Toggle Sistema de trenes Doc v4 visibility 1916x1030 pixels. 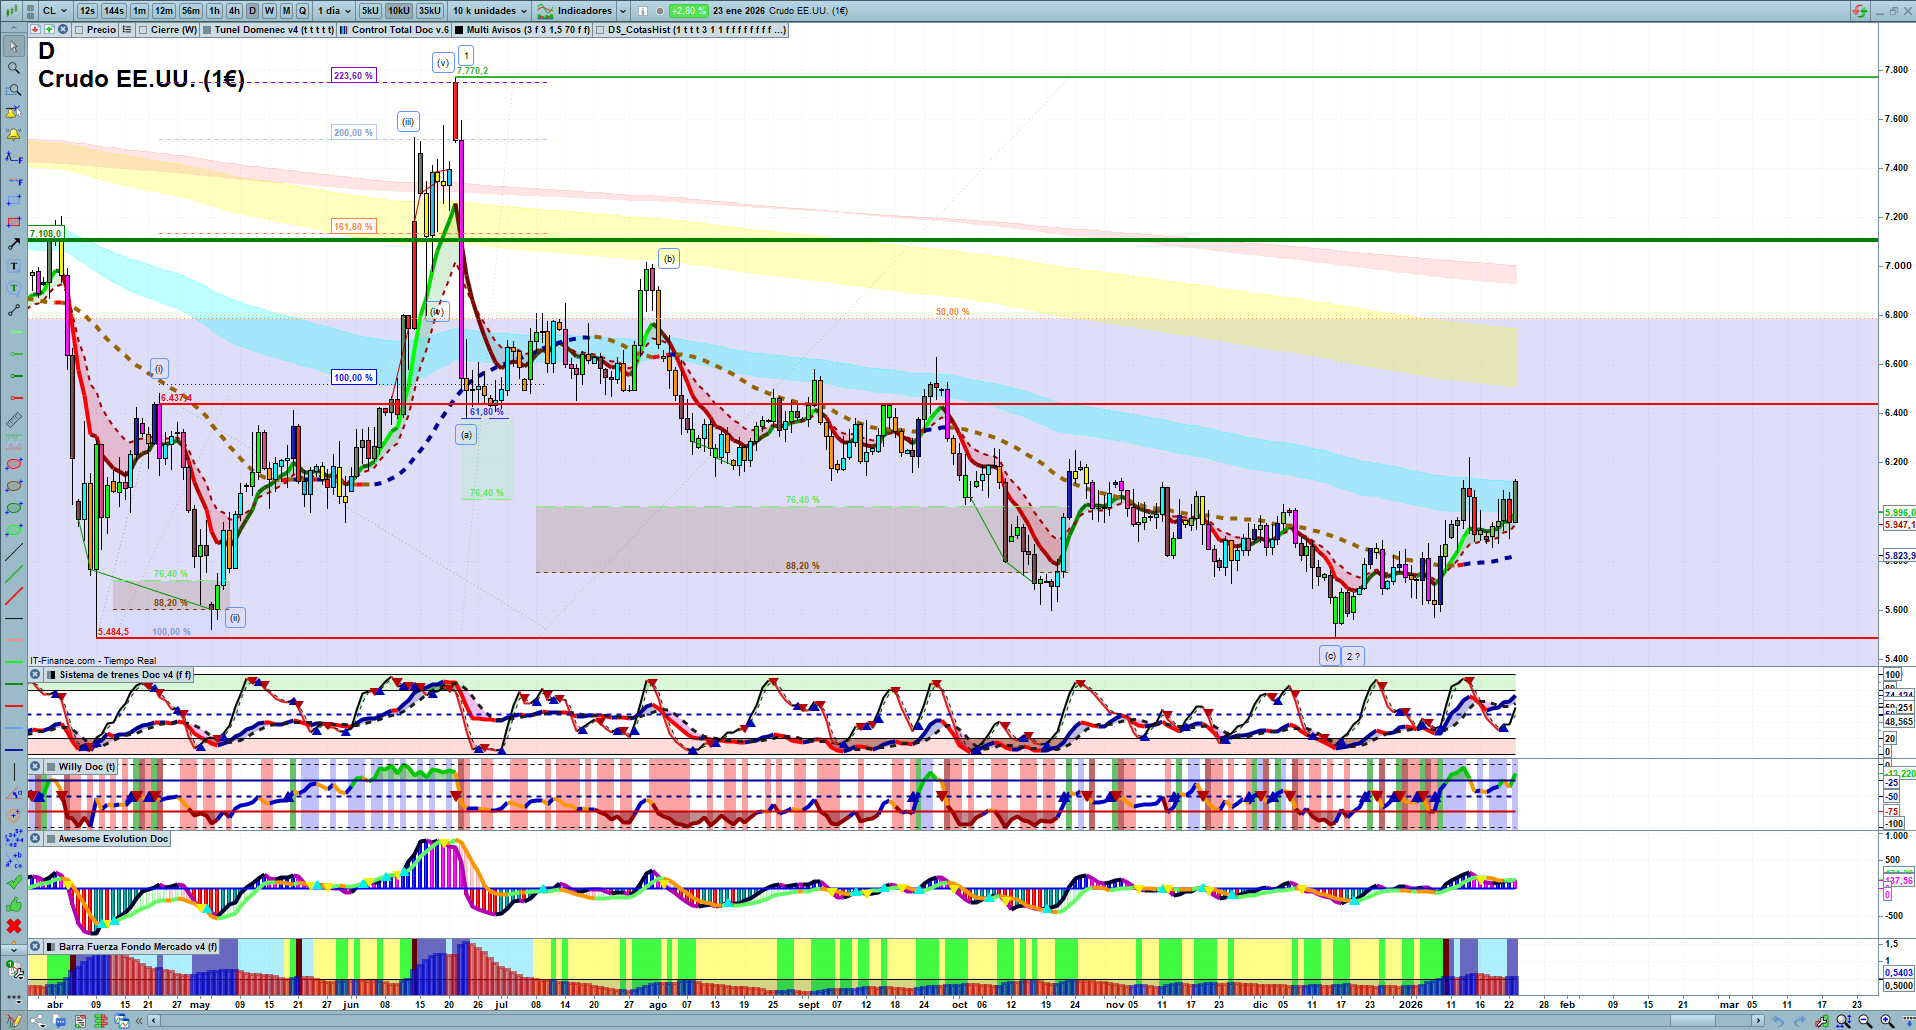tap(51, 675)
